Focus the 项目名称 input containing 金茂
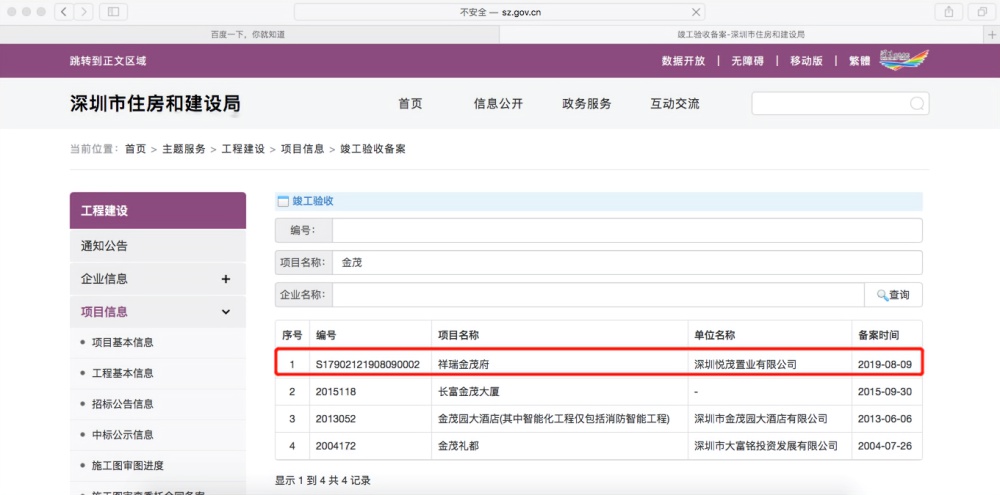Viewport: 1000px width, 495px height. coord(627,262)
